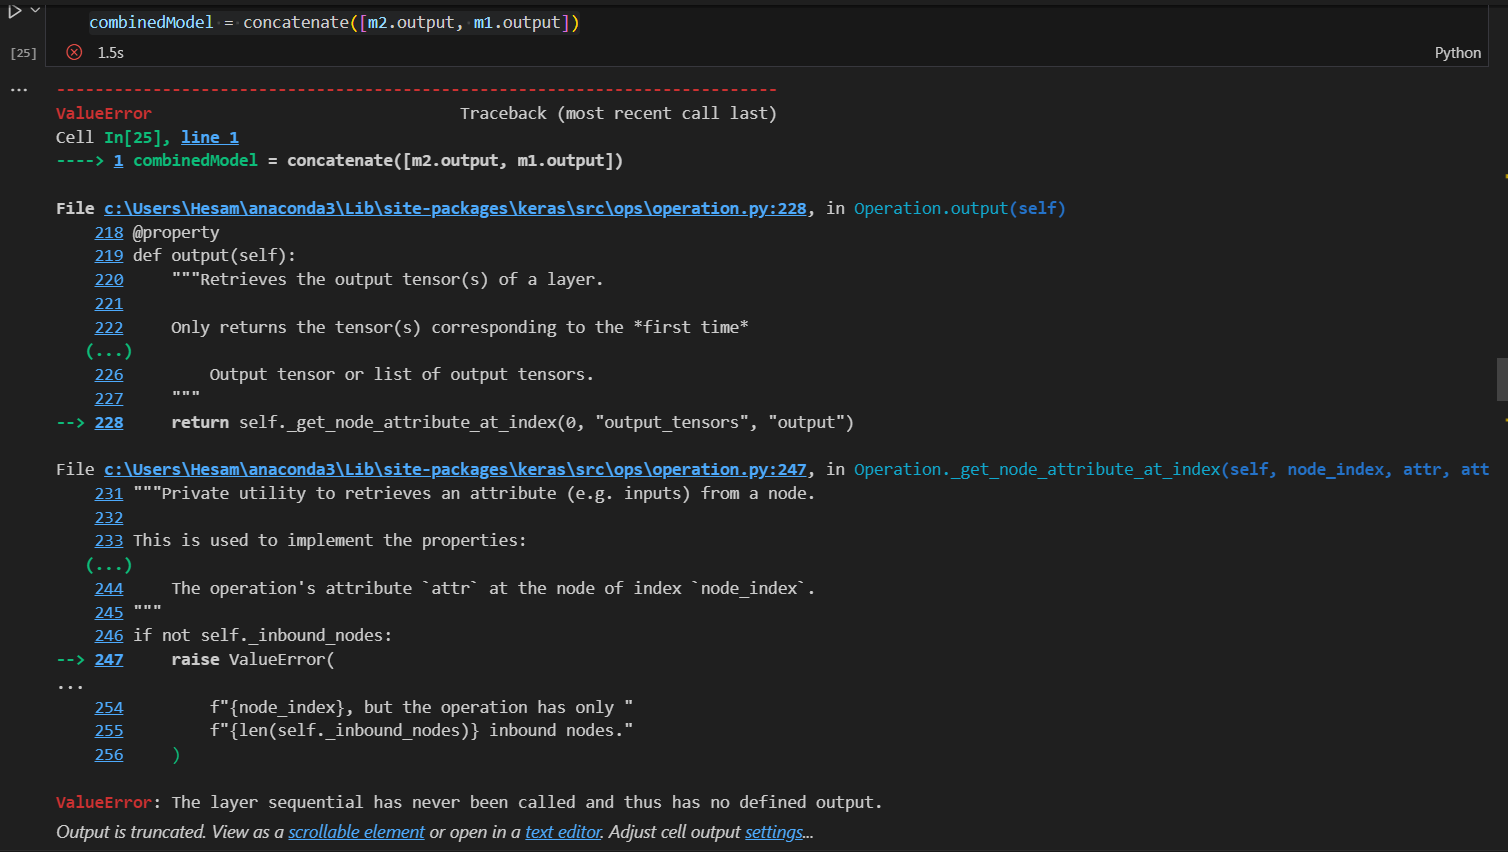View output as a scrollable element
The image size is (1508, 852).
pos(356,832)
